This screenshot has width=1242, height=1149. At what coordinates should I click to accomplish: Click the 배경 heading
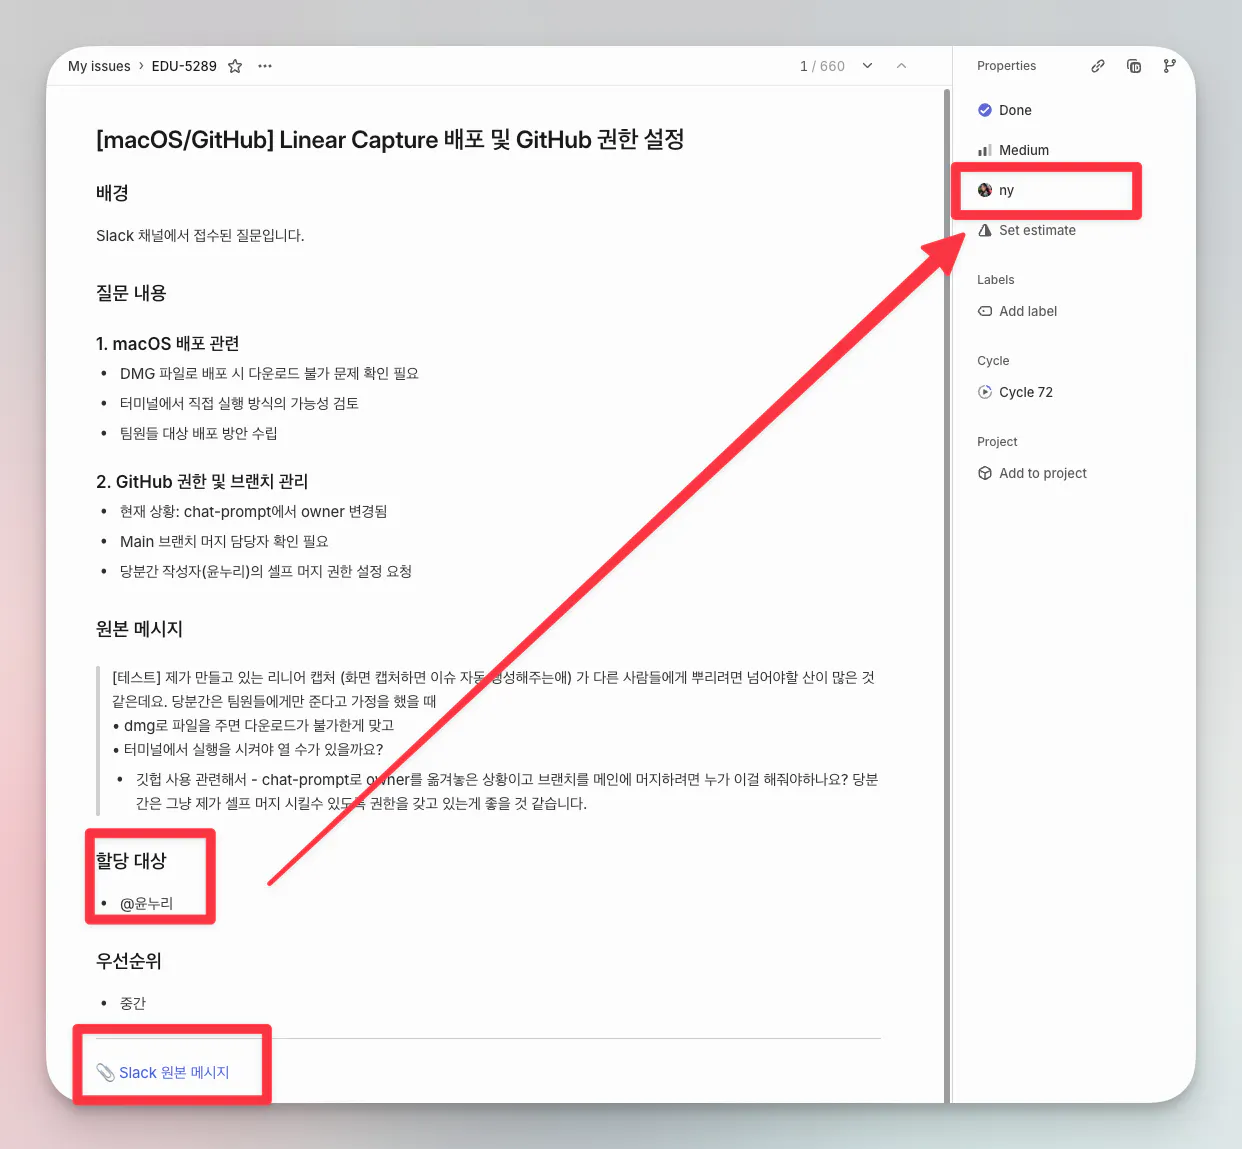112,193
